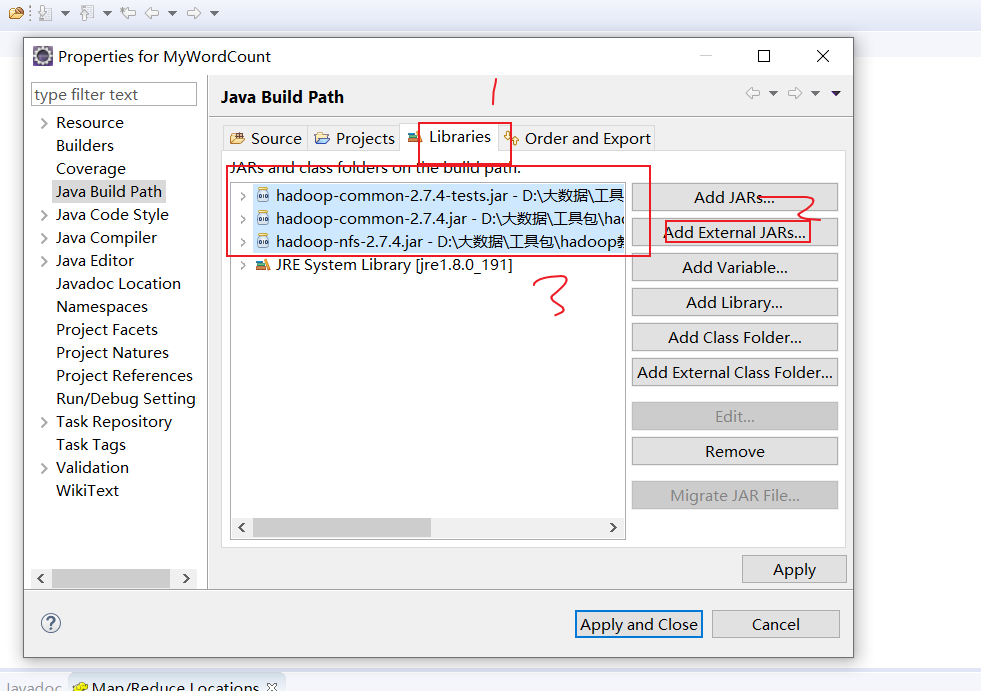Select Project References in the tree
Image resolution: width=981 pixels, height=691 pixels.
[125, 376]
